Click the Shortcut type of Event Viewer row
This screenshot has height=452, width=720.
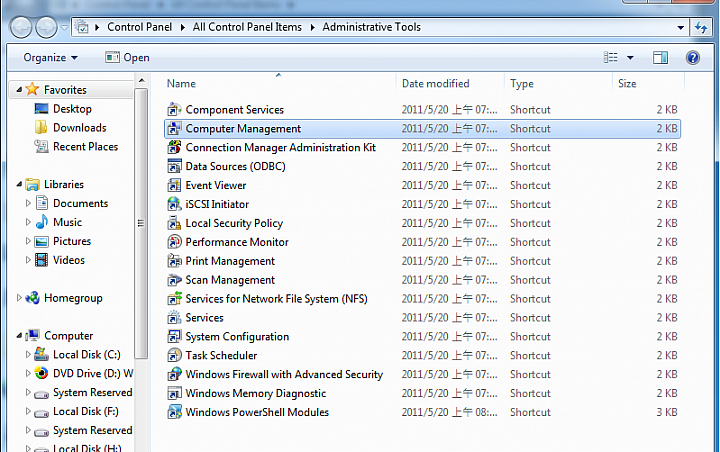[530, 185]
